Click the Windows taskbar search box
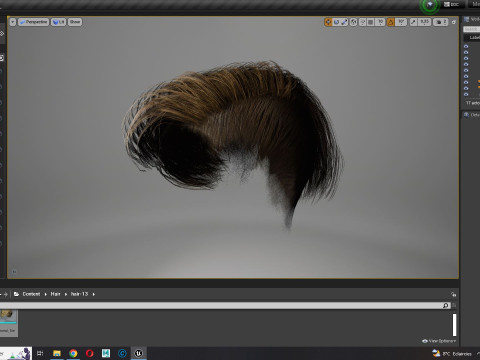 (16, 353)
